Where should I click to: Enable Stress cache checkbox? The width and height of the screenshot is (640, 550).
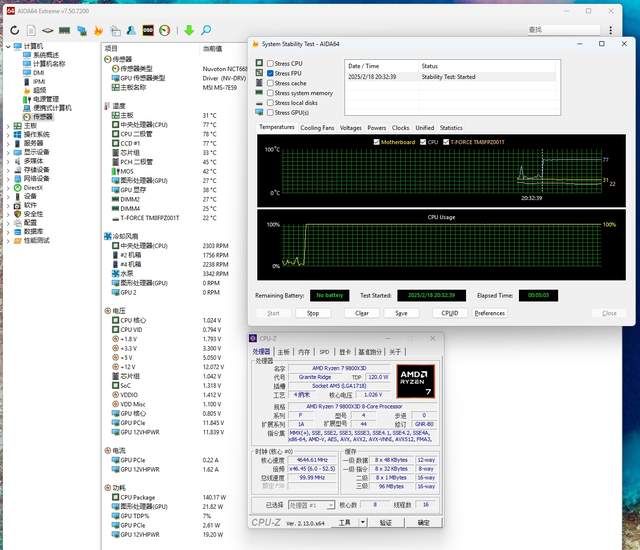coord(270,83)
